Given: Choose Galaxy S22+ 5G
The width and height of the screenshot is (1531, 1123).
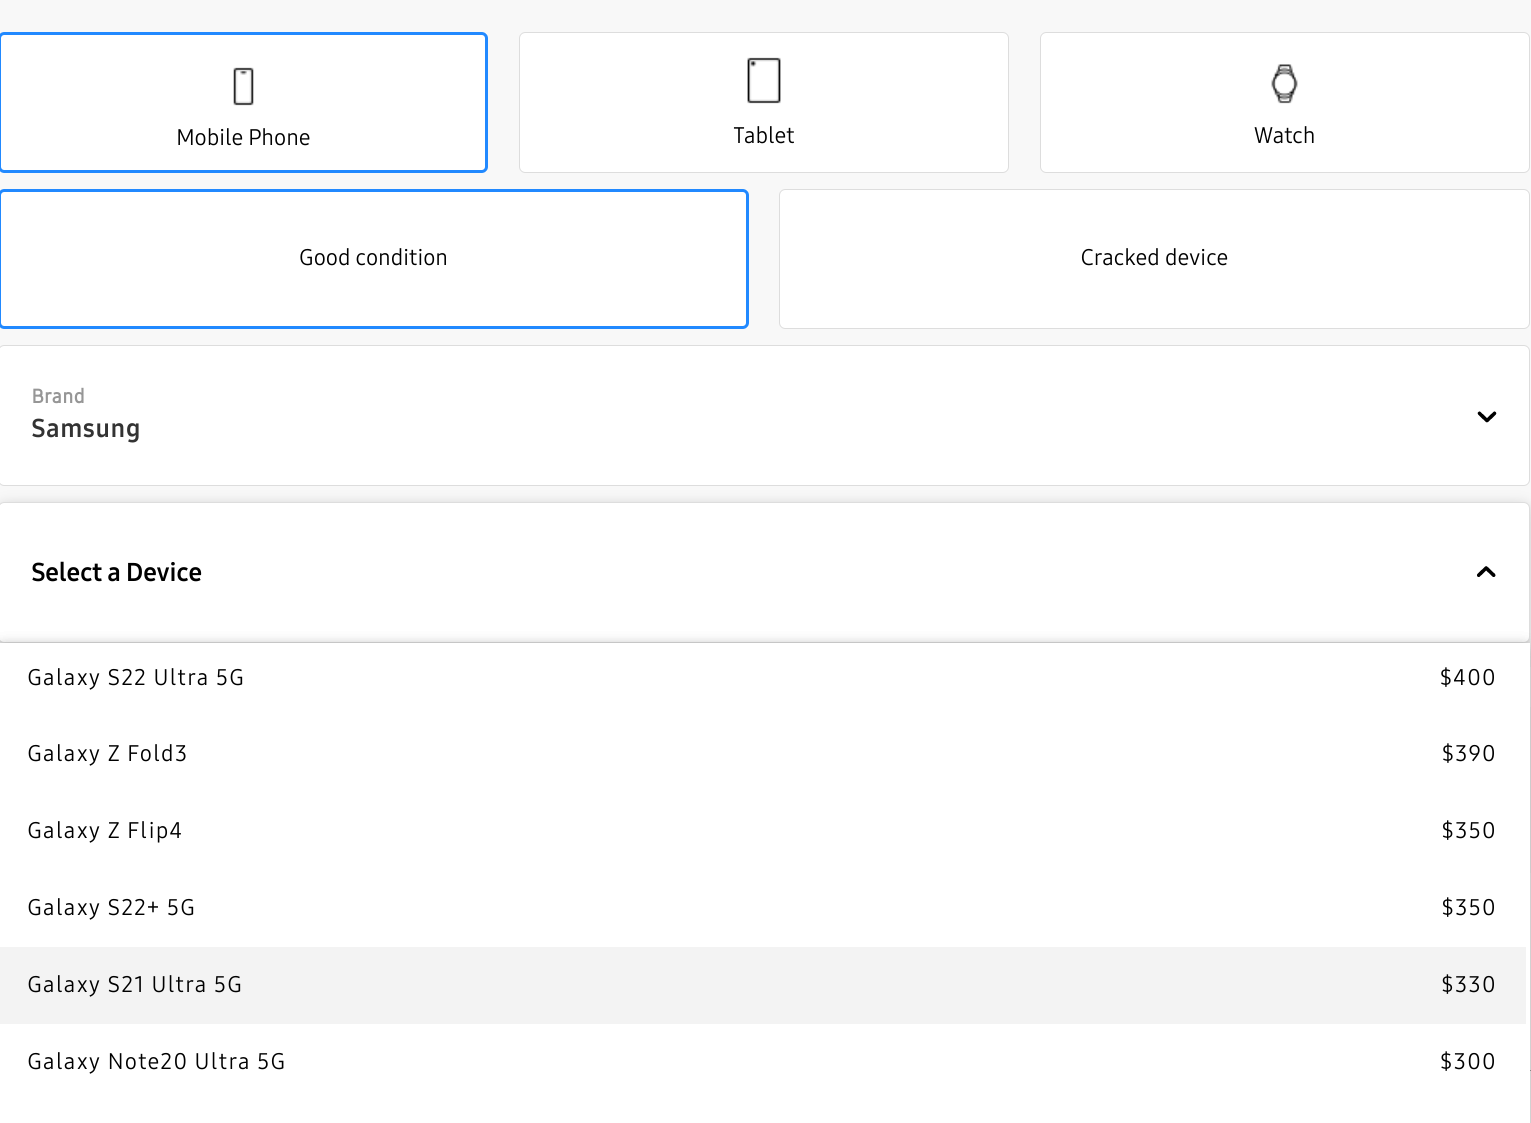Looking at the screenshot, I should point(763,908).
